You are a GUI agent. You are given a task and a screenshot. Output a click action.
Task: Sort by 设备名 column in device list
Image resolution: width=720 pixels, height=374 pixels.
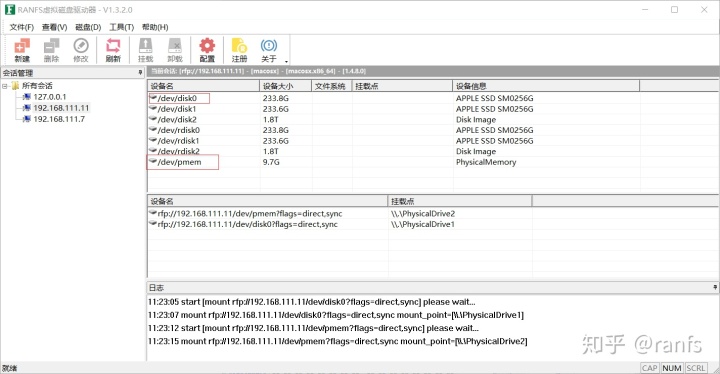[x=203, y=86]
